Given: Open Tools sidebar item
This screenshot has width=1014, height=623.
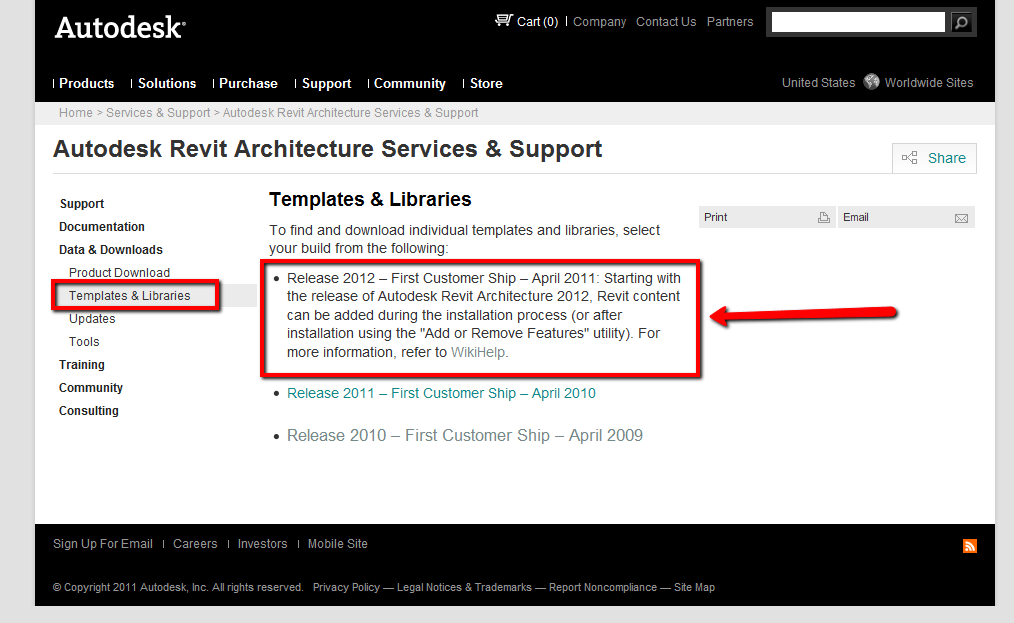Looking at the screenshot, I should [x=84, y=342].
